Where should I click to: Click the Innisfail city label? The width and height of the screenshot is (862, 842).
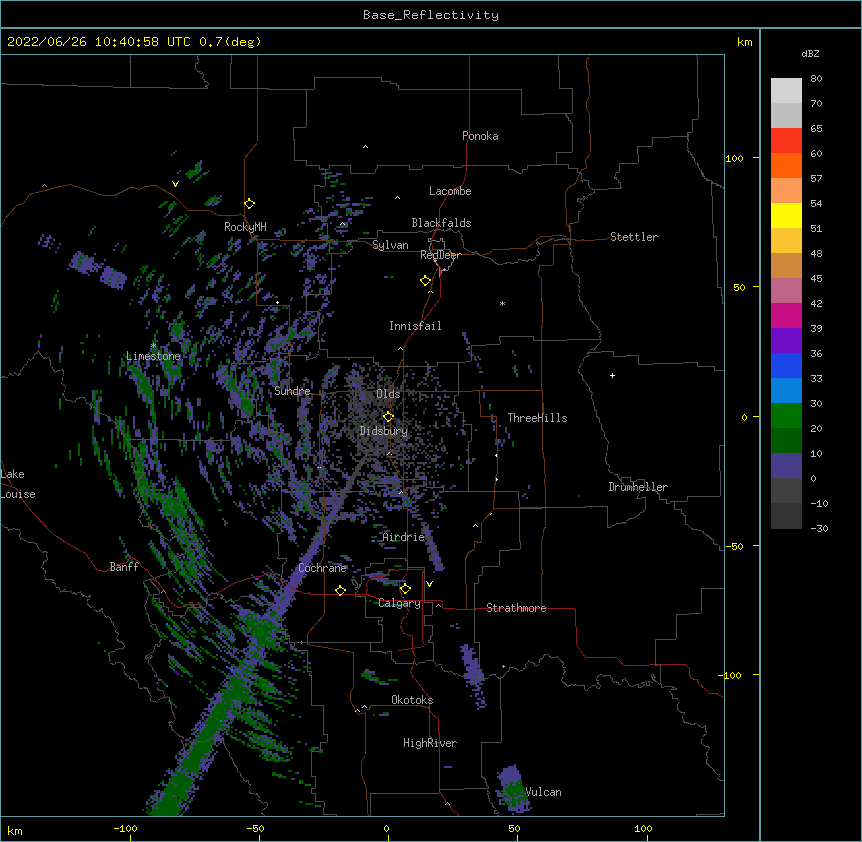coord(415,326)
